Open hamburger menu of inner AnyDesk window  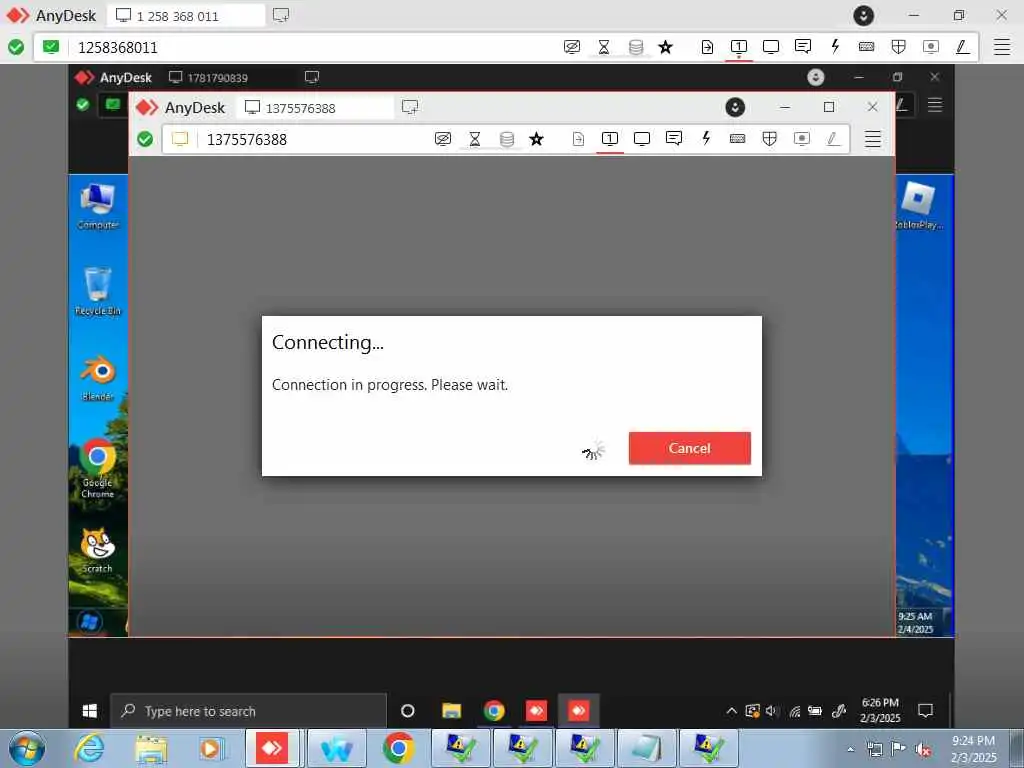coord(873,138)
